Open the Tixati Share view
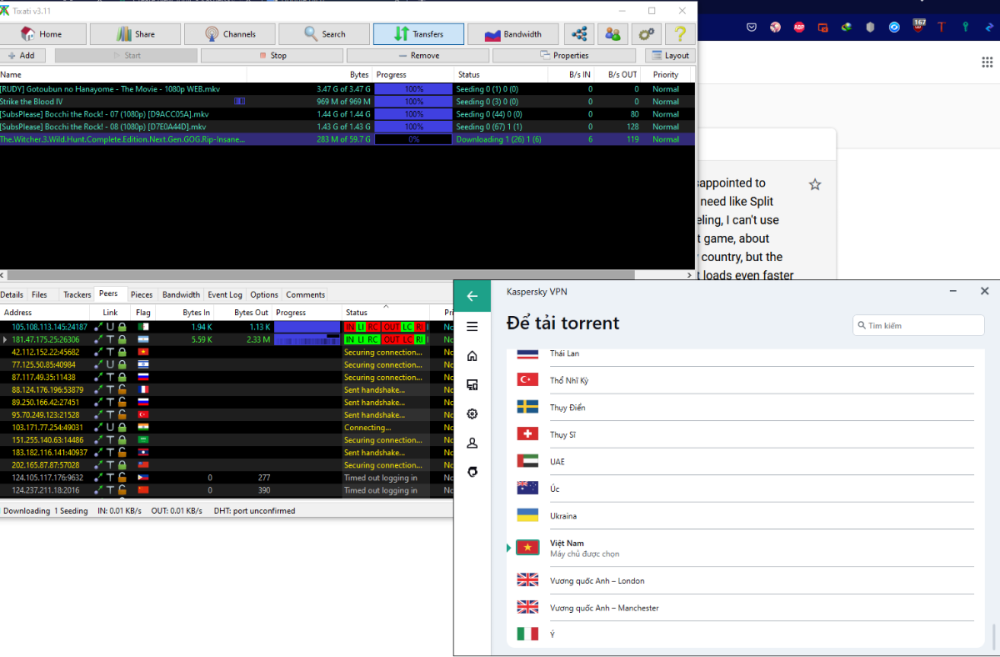This screenshot has width=1000, height=657. 135,34
